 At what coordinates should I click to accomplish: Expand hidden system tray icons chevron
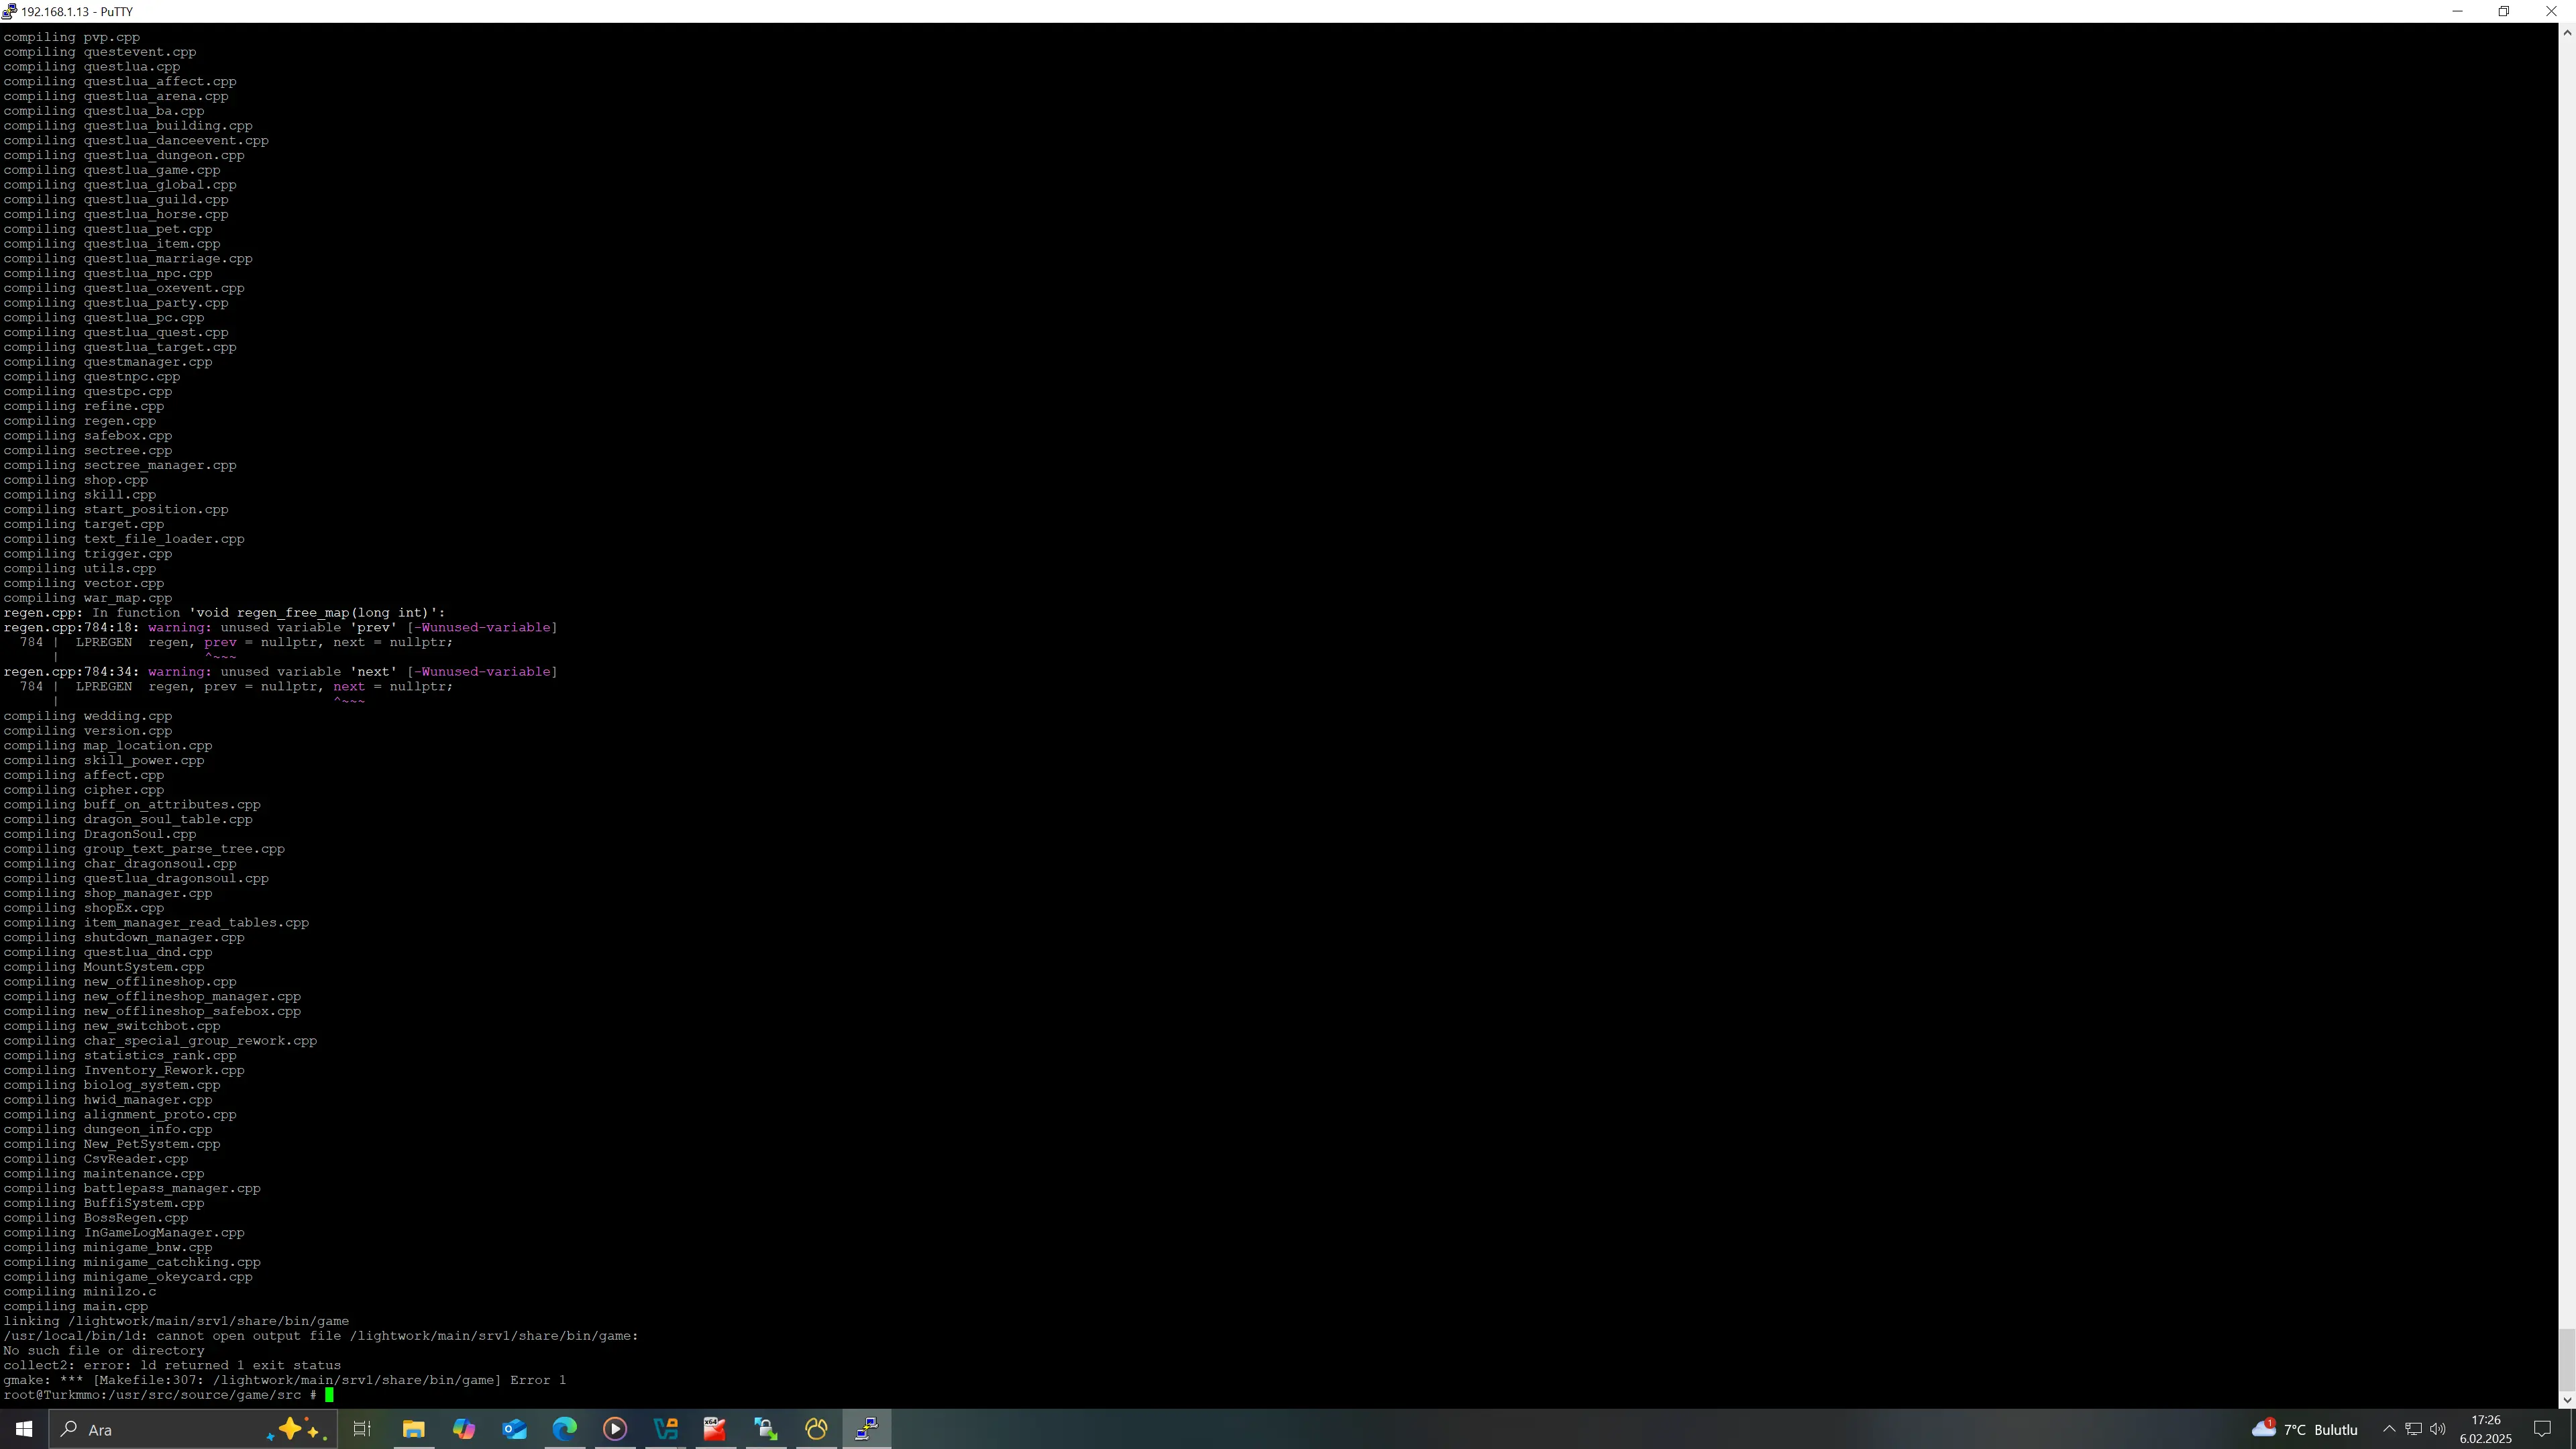(x=2389, y=1429)
